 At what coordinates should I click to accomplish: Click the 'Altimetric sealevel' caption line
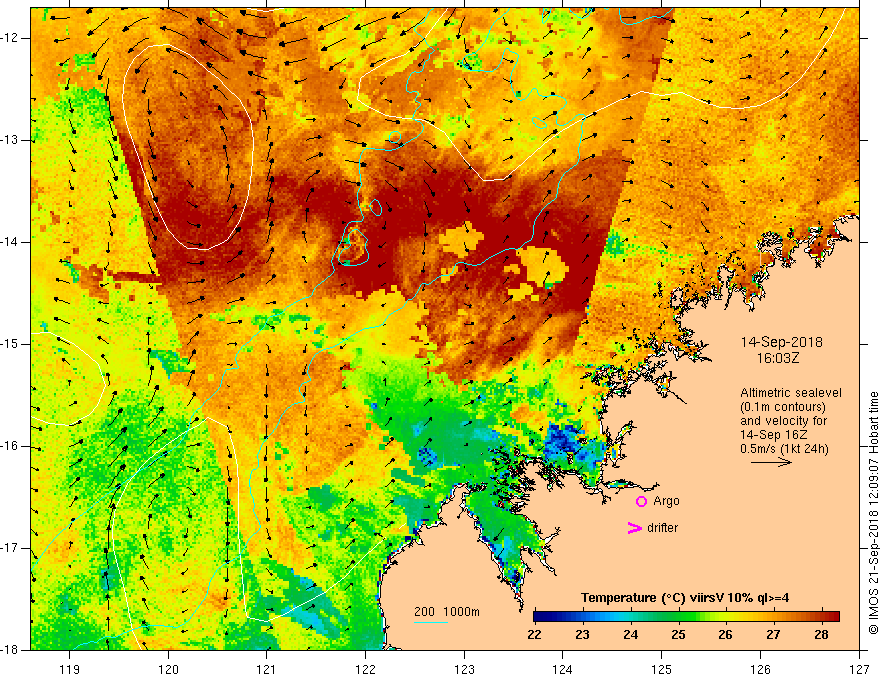[791, 393]
